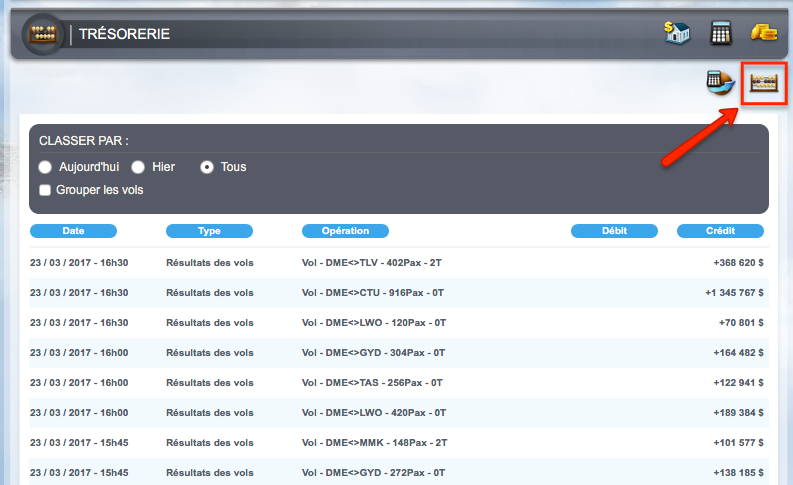
Task: Click the Crédit column header
Action: pyautogui.click(x=720, y=231)
